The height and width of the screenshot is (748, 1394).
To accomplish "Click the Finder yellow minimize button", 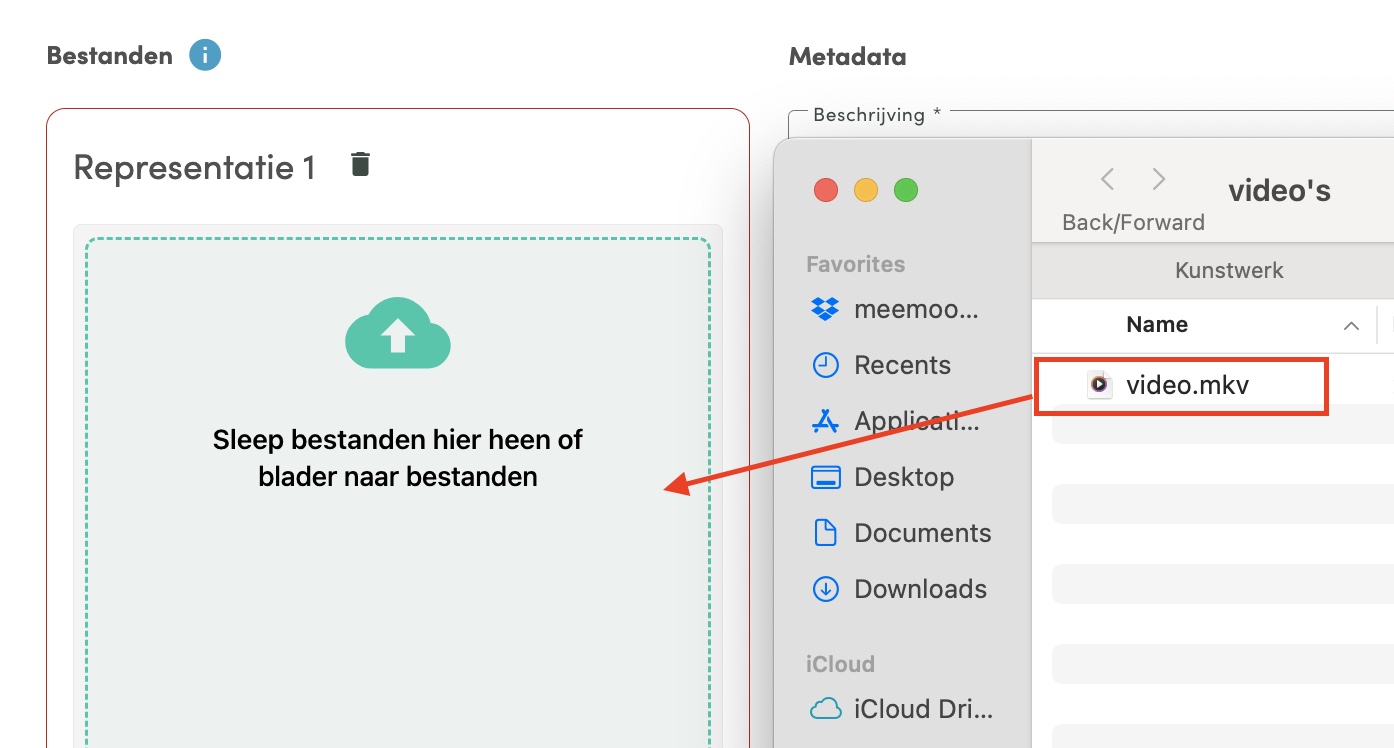I will coord(866,190).
